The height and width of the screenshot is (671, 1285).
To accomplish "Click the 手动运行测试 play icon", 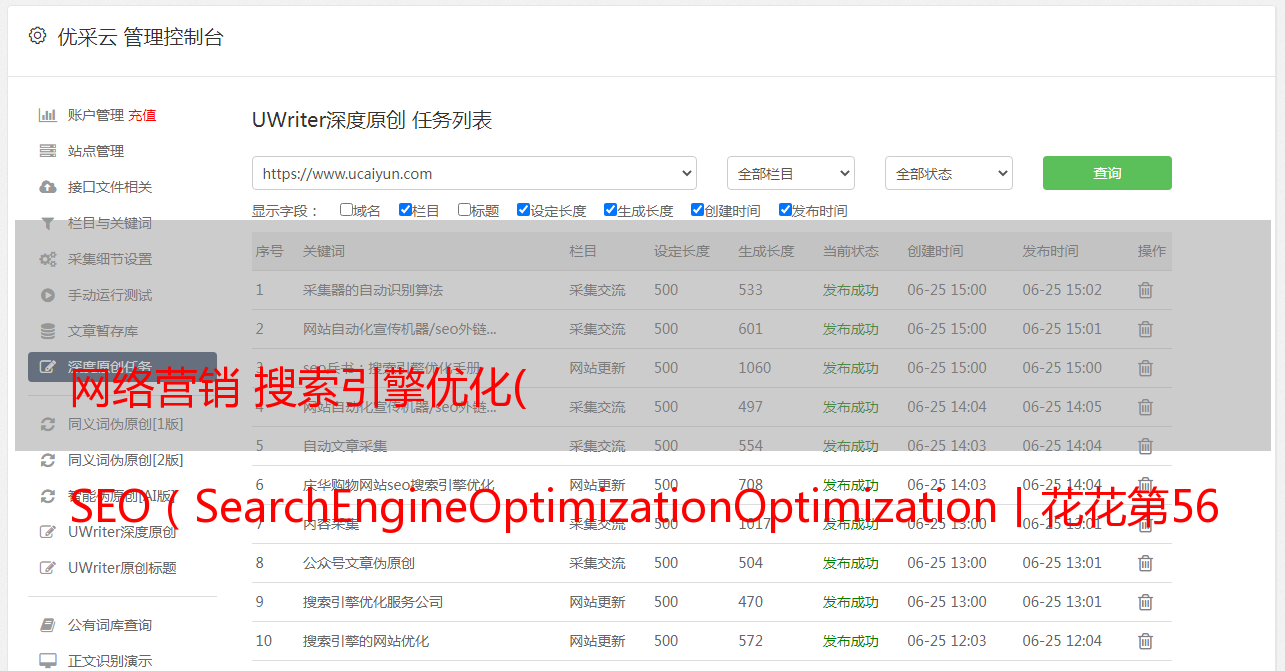I will pyautogui.click(x=47, y=295).
